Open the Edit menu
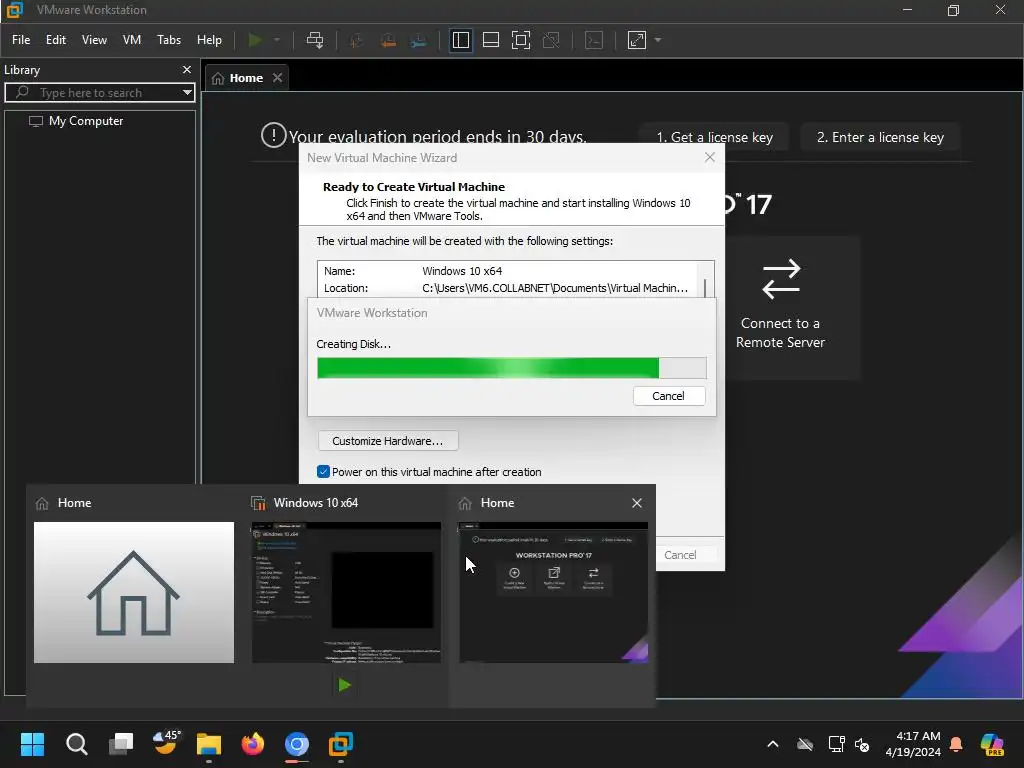1024x768 pixels. click(x=56, y=40)
